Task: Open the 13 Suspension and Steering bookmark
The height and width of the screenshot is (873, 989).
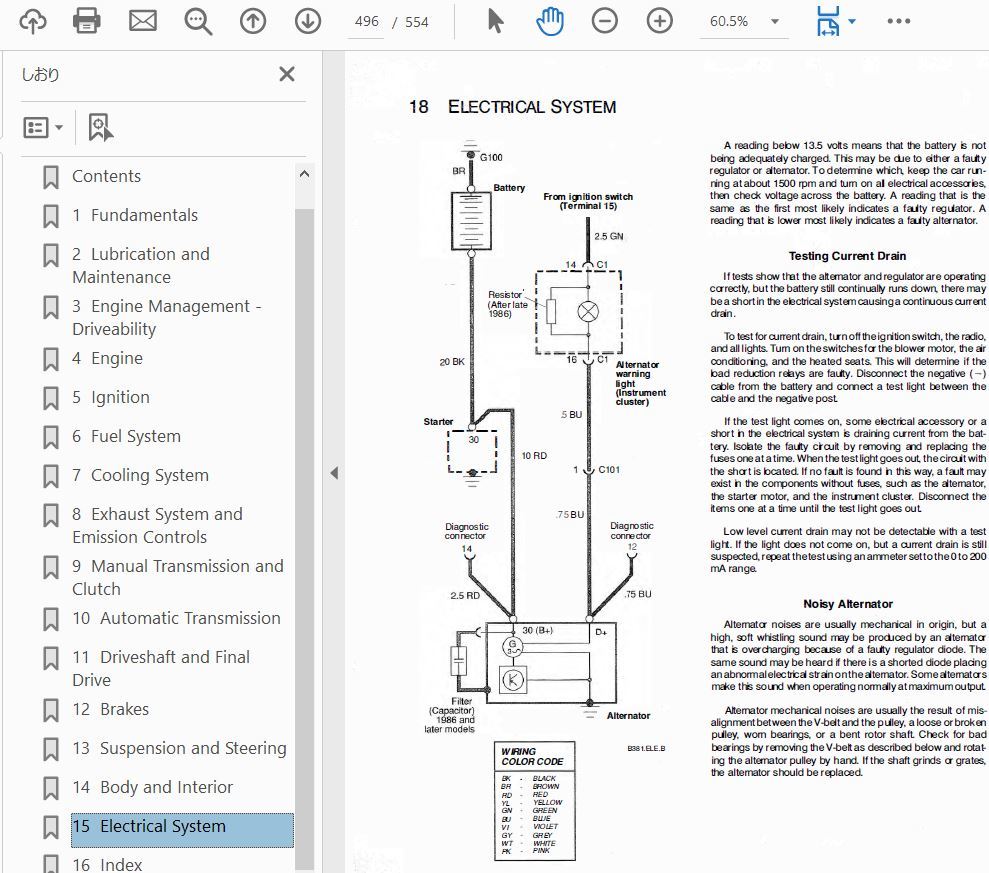Action: click(179, 748)
